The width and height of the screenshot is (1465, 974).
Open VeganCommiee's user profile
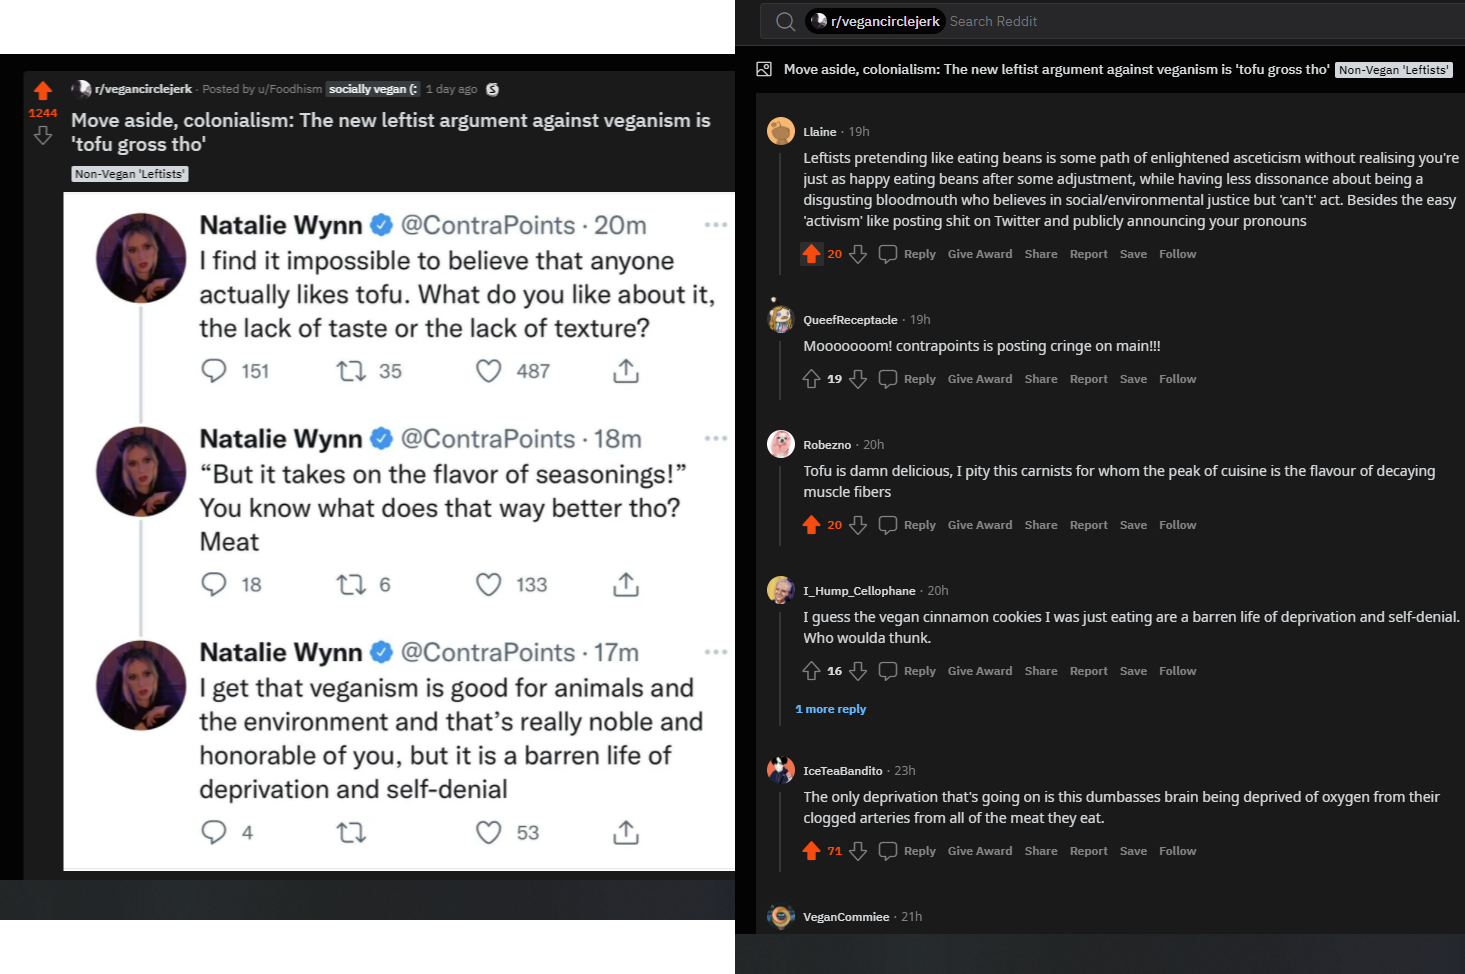(x=846, y=917)
